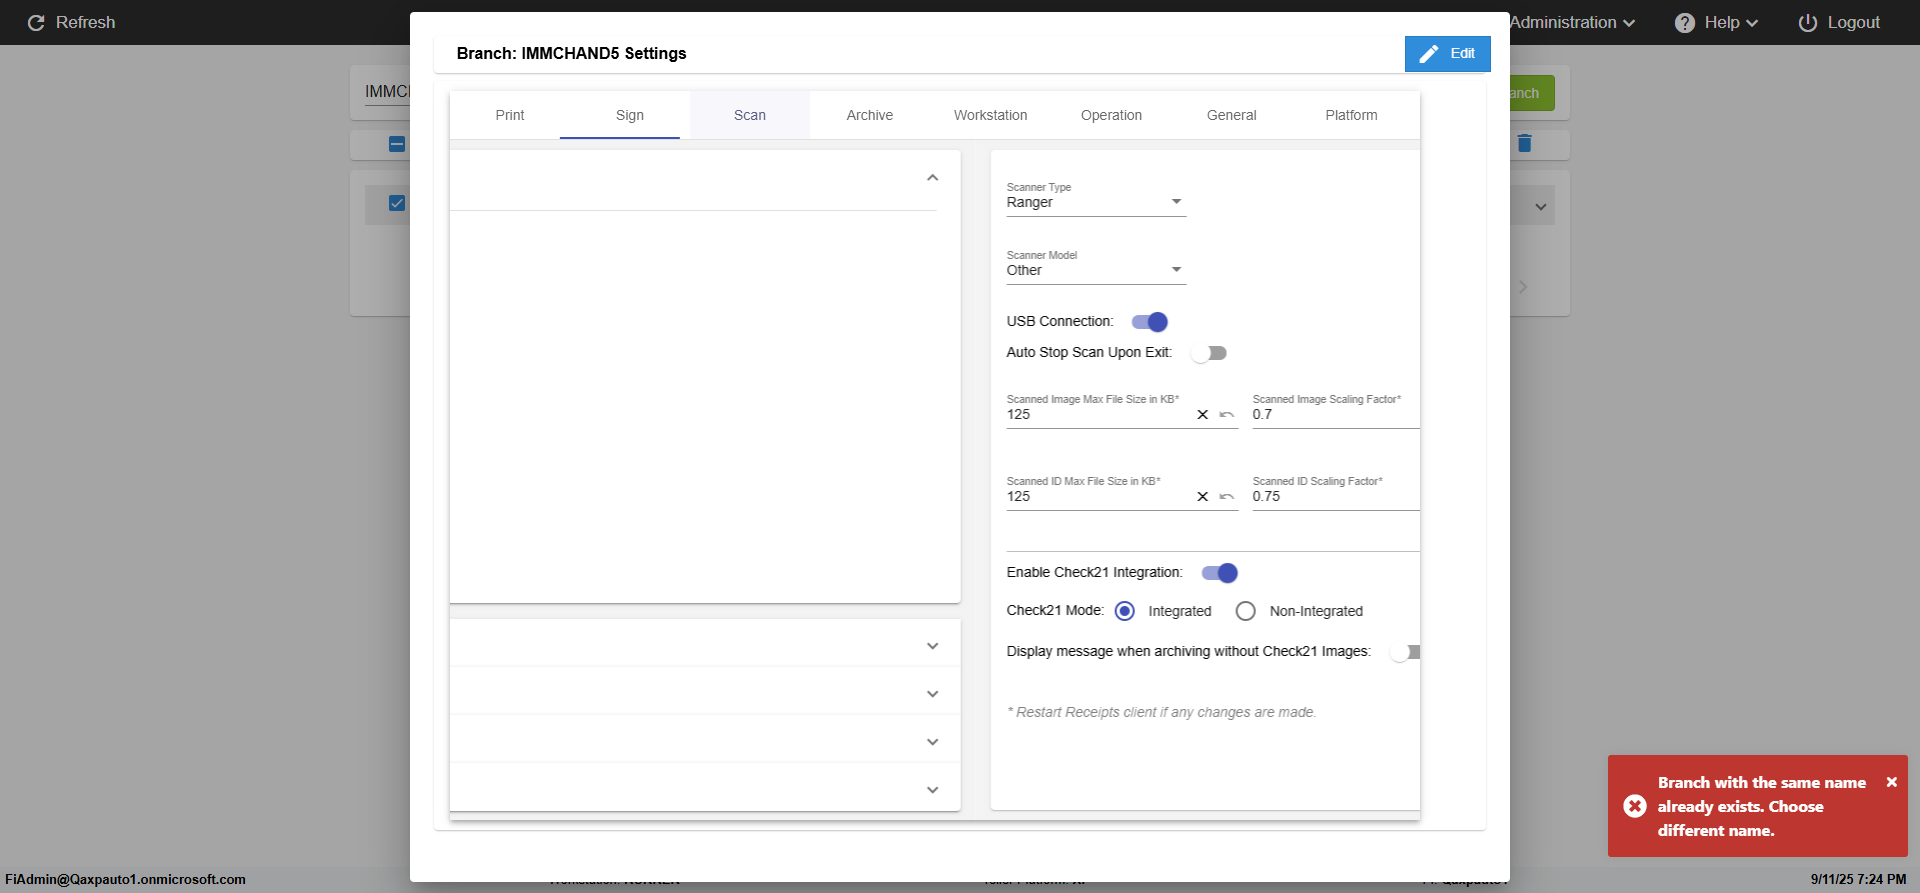Click the Logout power icon
Screen dimensions: 1920x893
tap(1807, 22)
